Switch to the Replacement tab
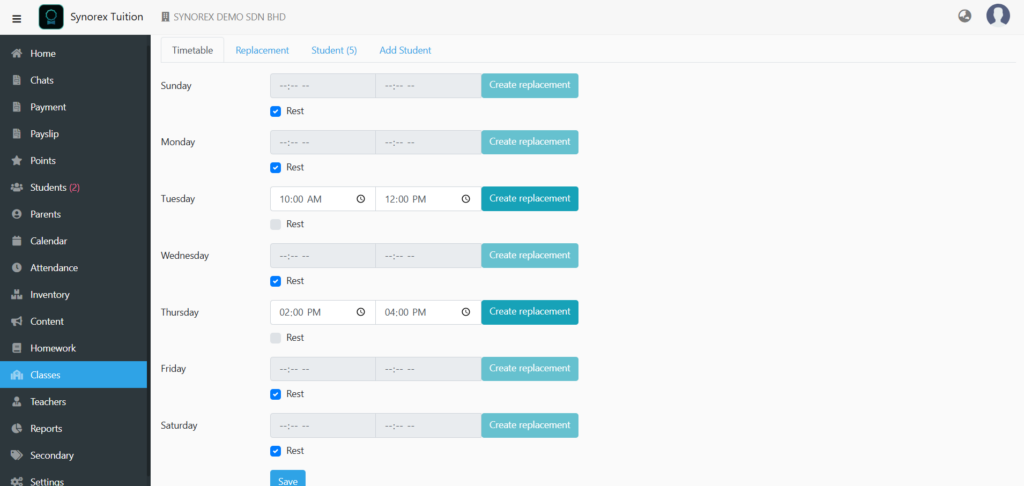The image size is (1024, 486). 262,50
